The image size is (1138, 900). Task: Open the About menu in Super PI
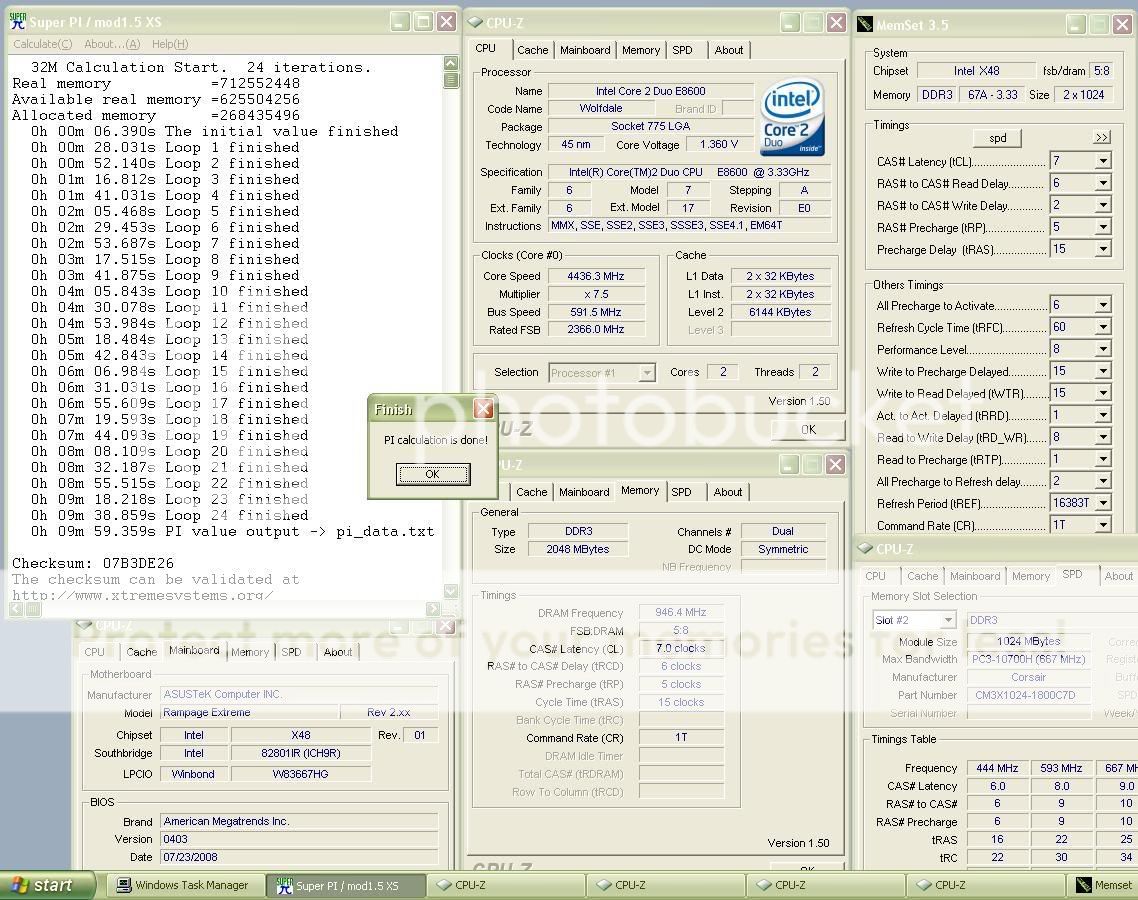pyautogui.click(x=112, y=44)
